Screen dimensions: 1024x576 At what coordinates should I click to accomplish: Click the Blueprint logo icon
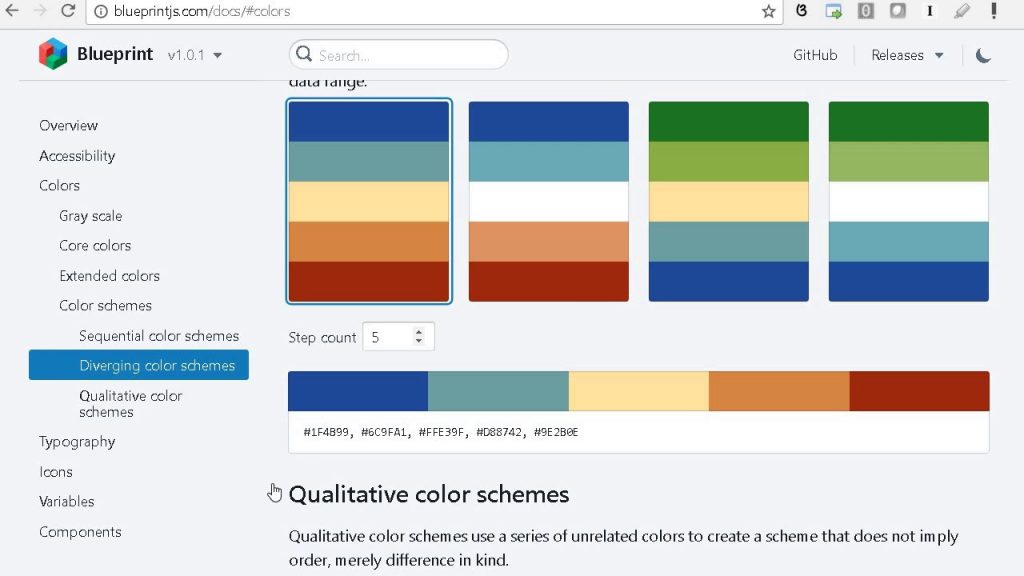coord(53,54)
